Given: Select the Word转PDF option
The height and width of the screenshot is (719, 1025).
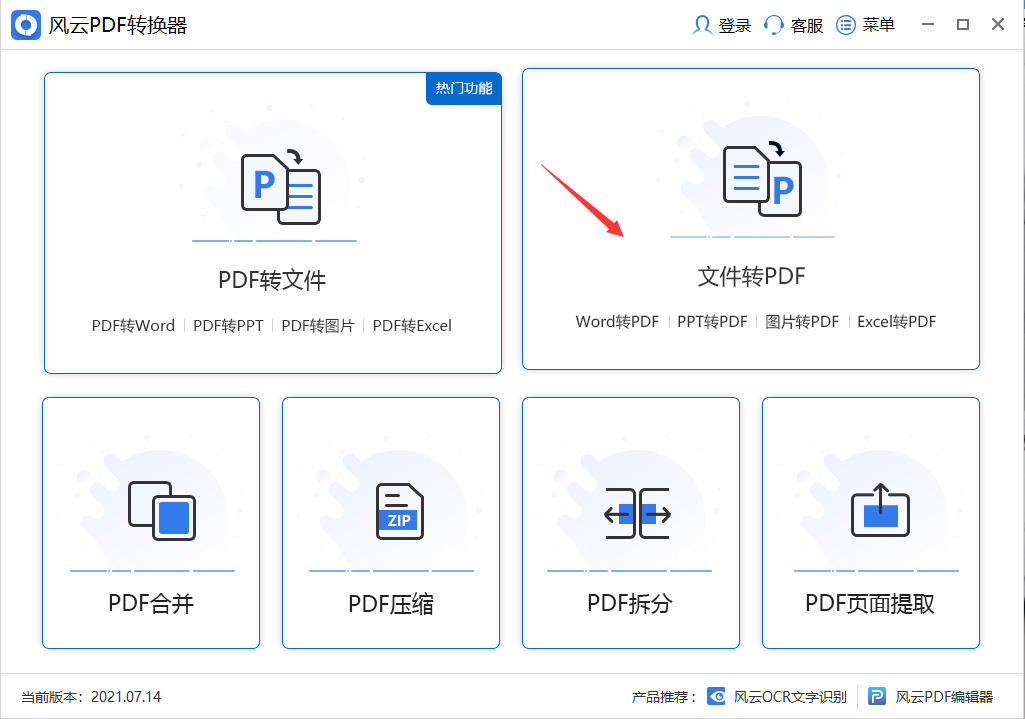Looking at the screenshot, I should tap(617, 322).
